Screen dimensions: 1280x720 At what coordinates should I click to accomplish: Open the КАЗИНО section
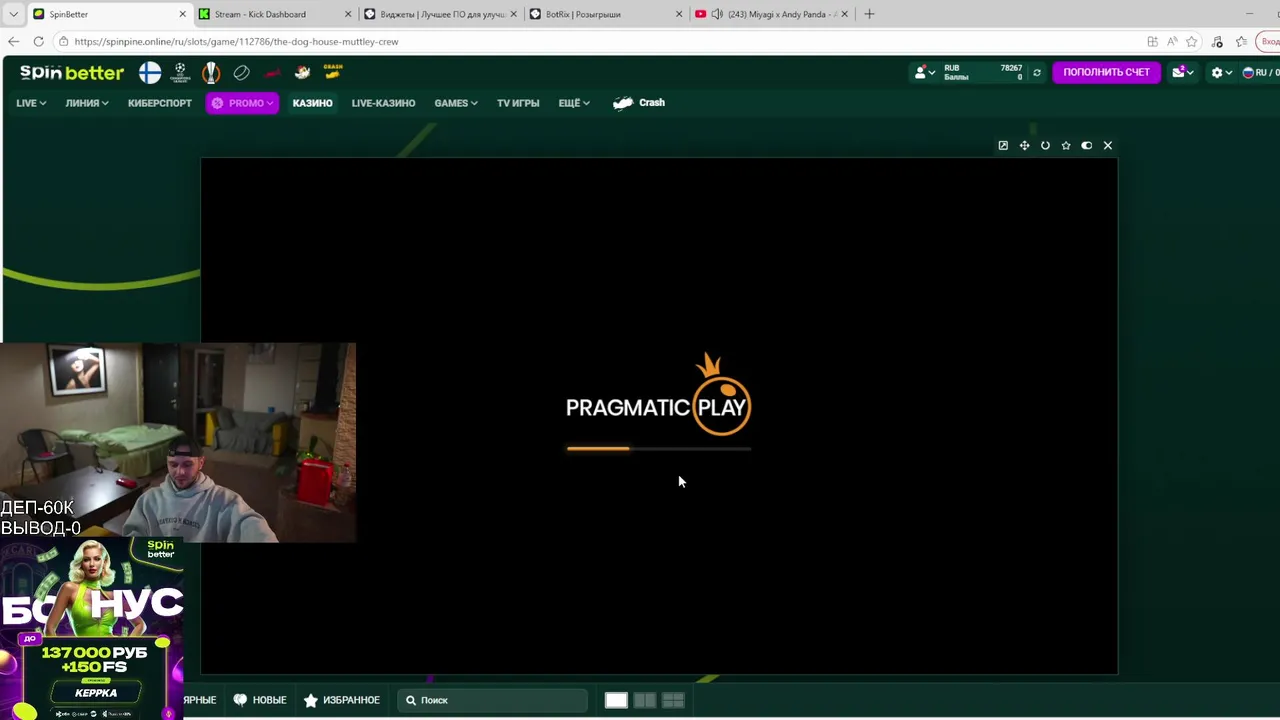pyautogui.click(x=312, y=103)
